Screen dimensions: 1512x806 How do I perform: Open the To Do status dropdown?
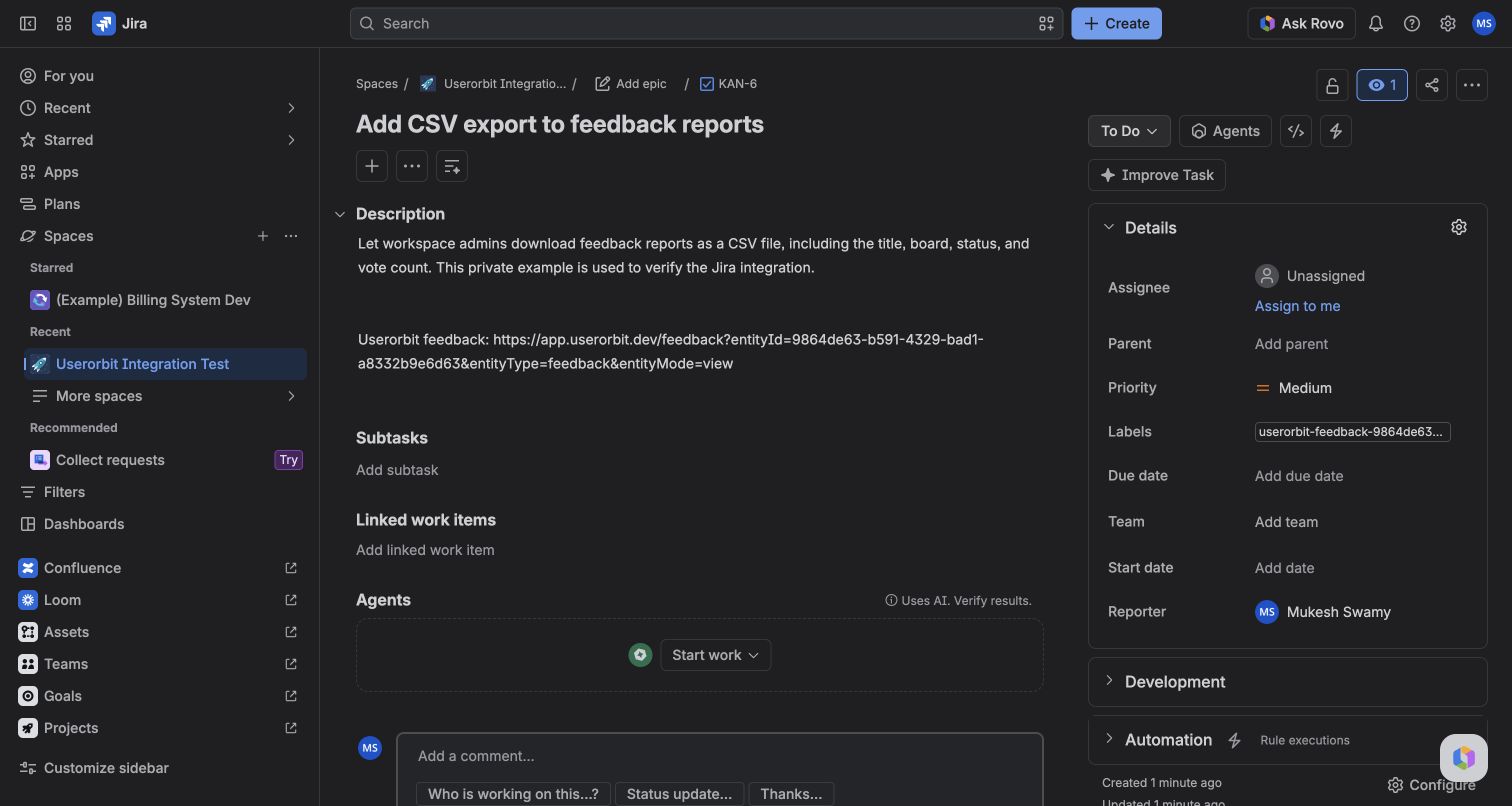click(x=1129, y=131)
